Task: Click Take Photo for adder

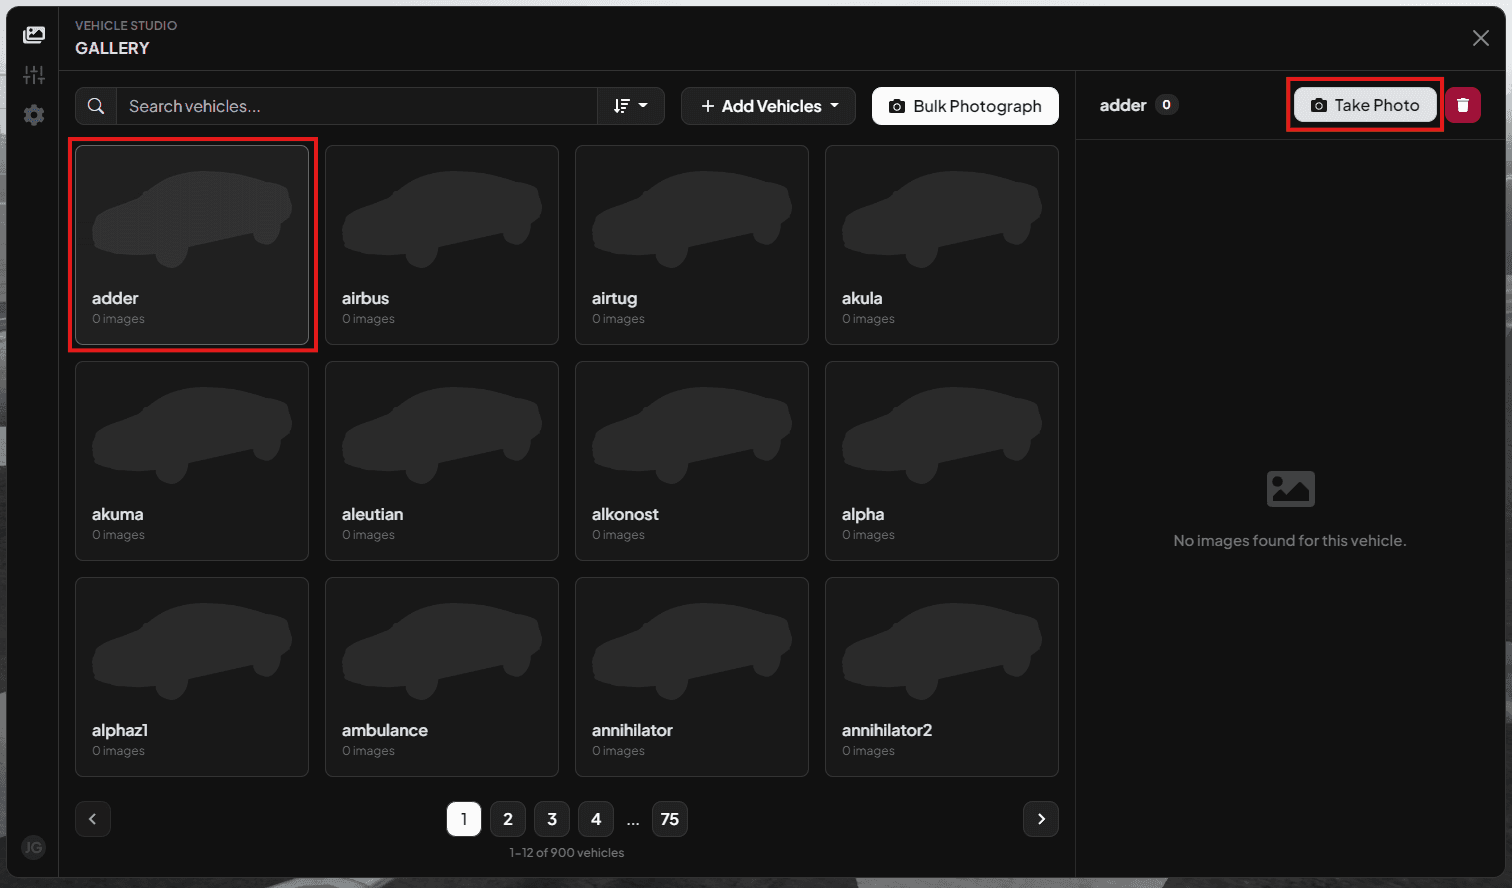Action: [x=1365, y=105]
